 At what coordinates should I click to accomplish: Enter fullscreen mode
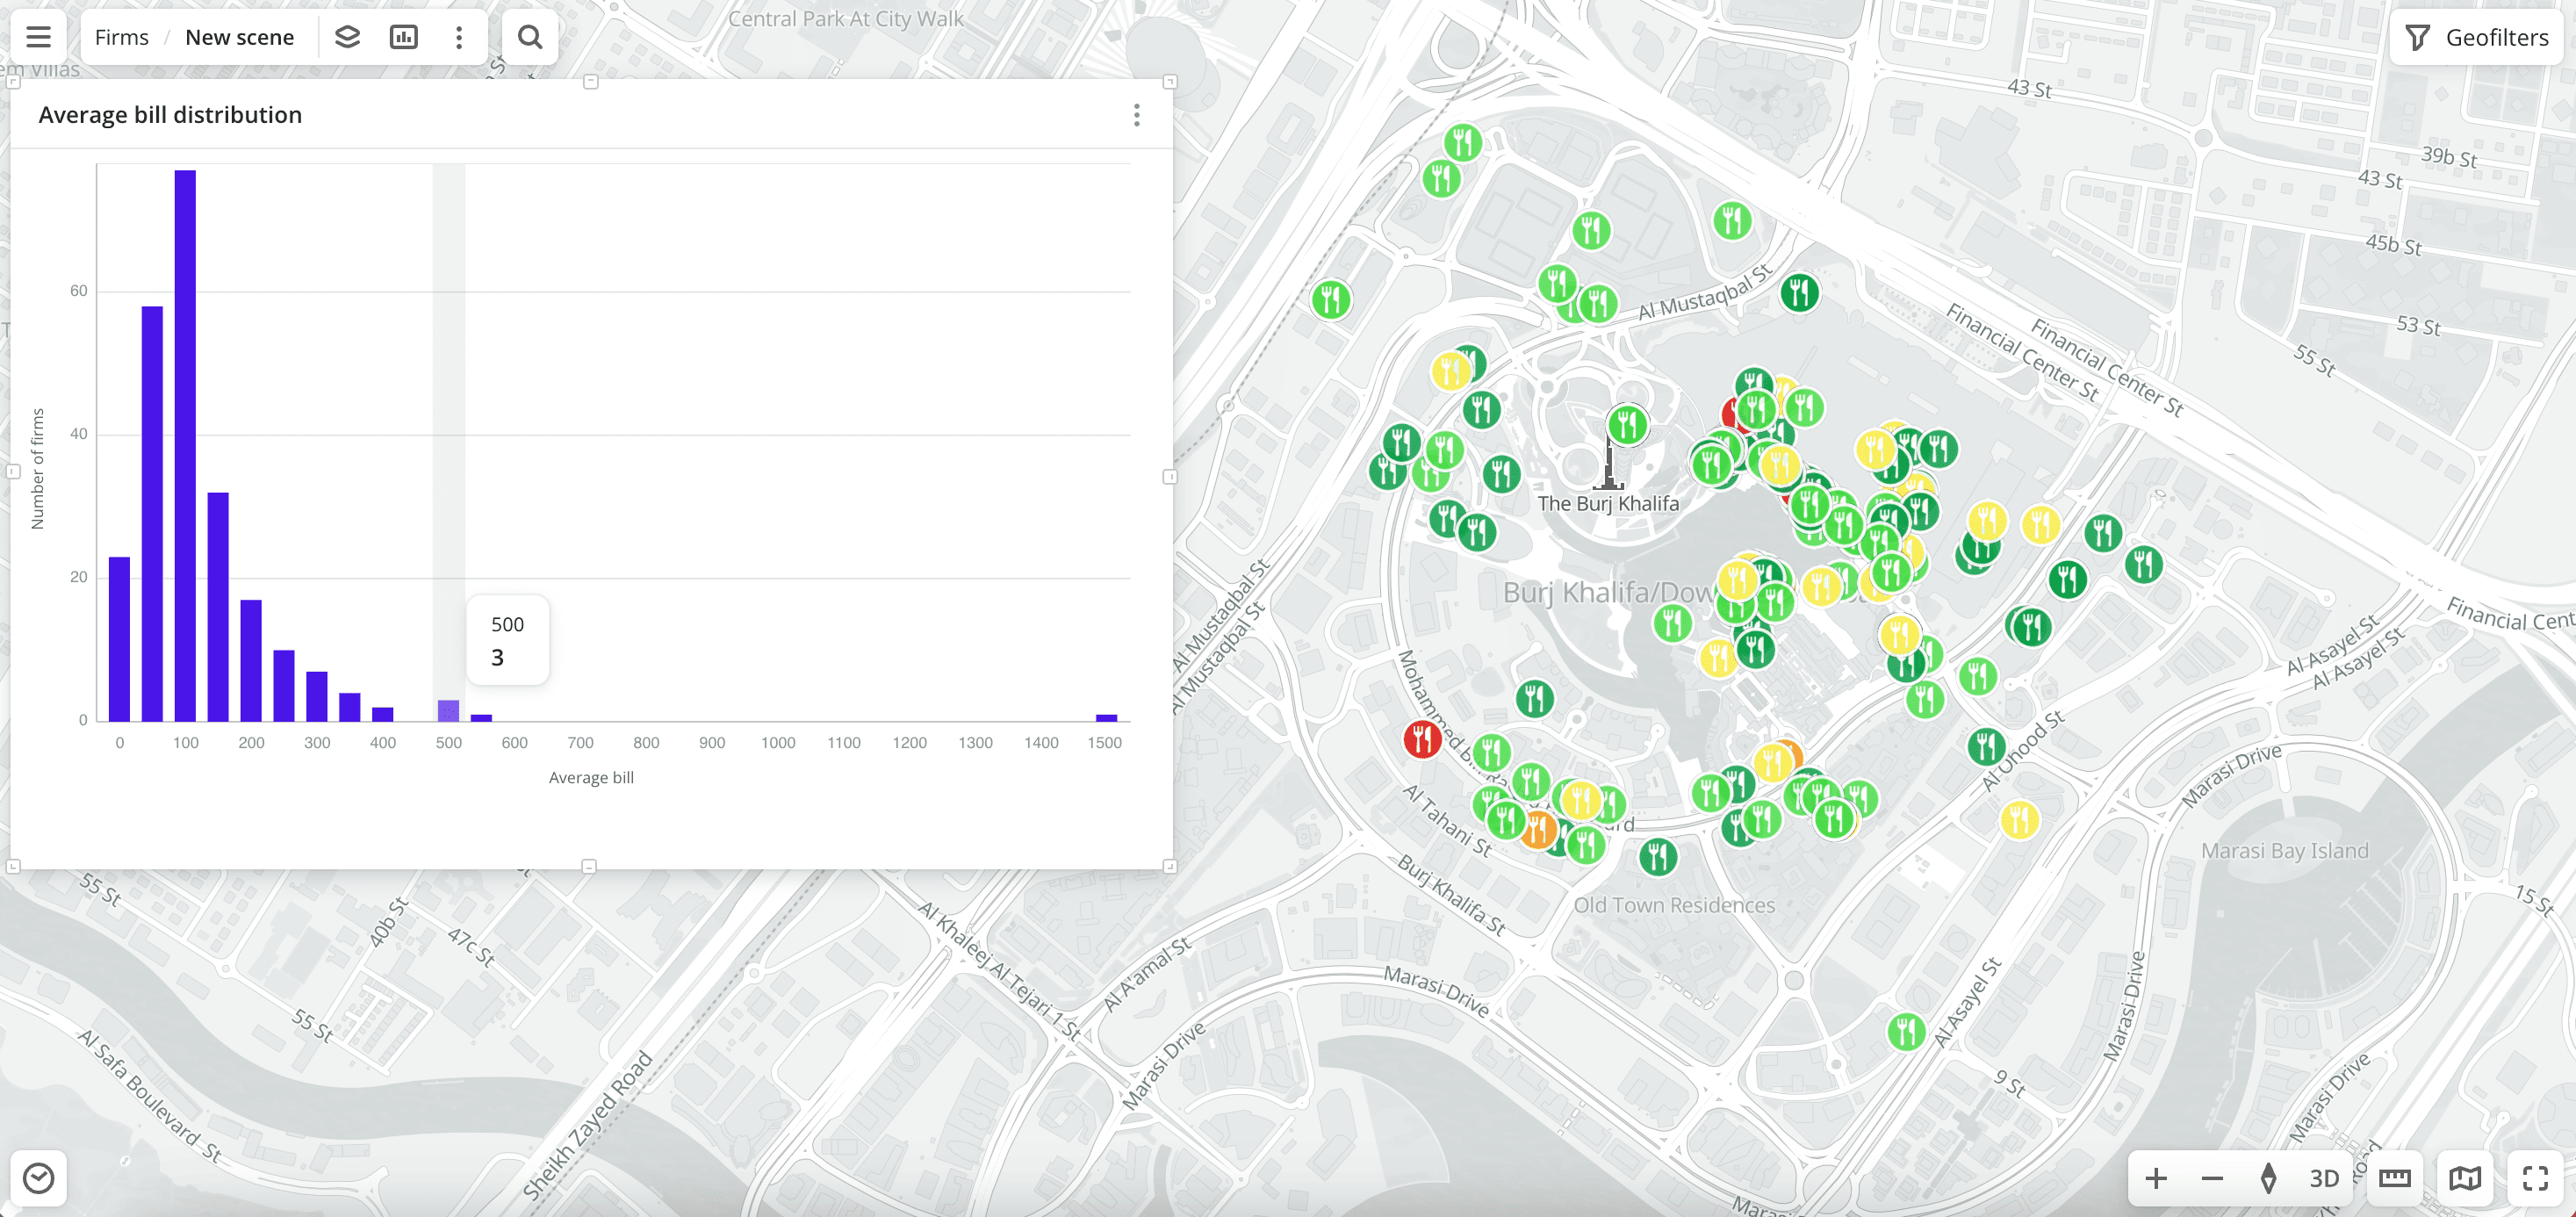coord(2534,1178)
